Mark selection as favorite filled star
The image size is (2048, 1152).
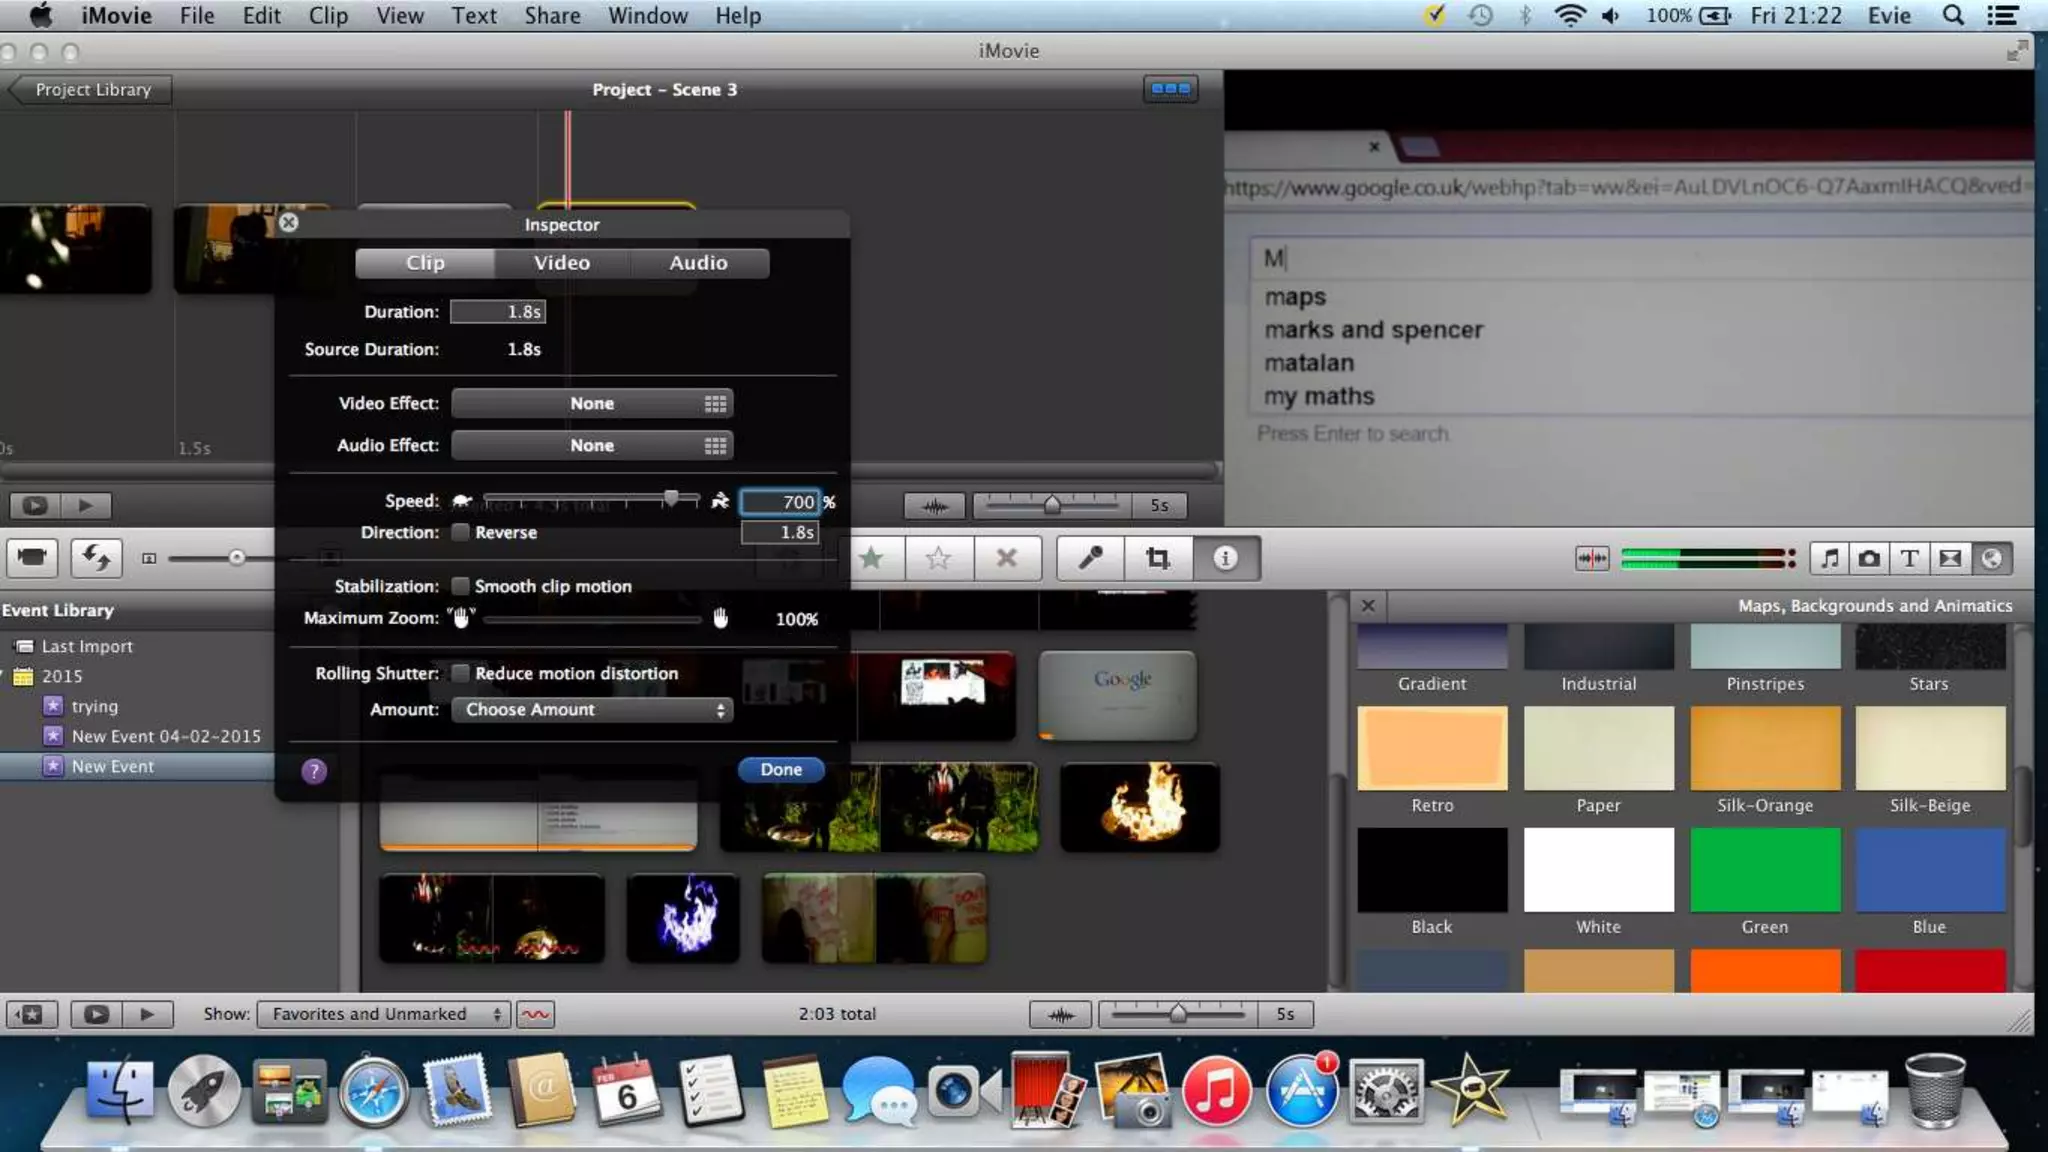[872, 558]
